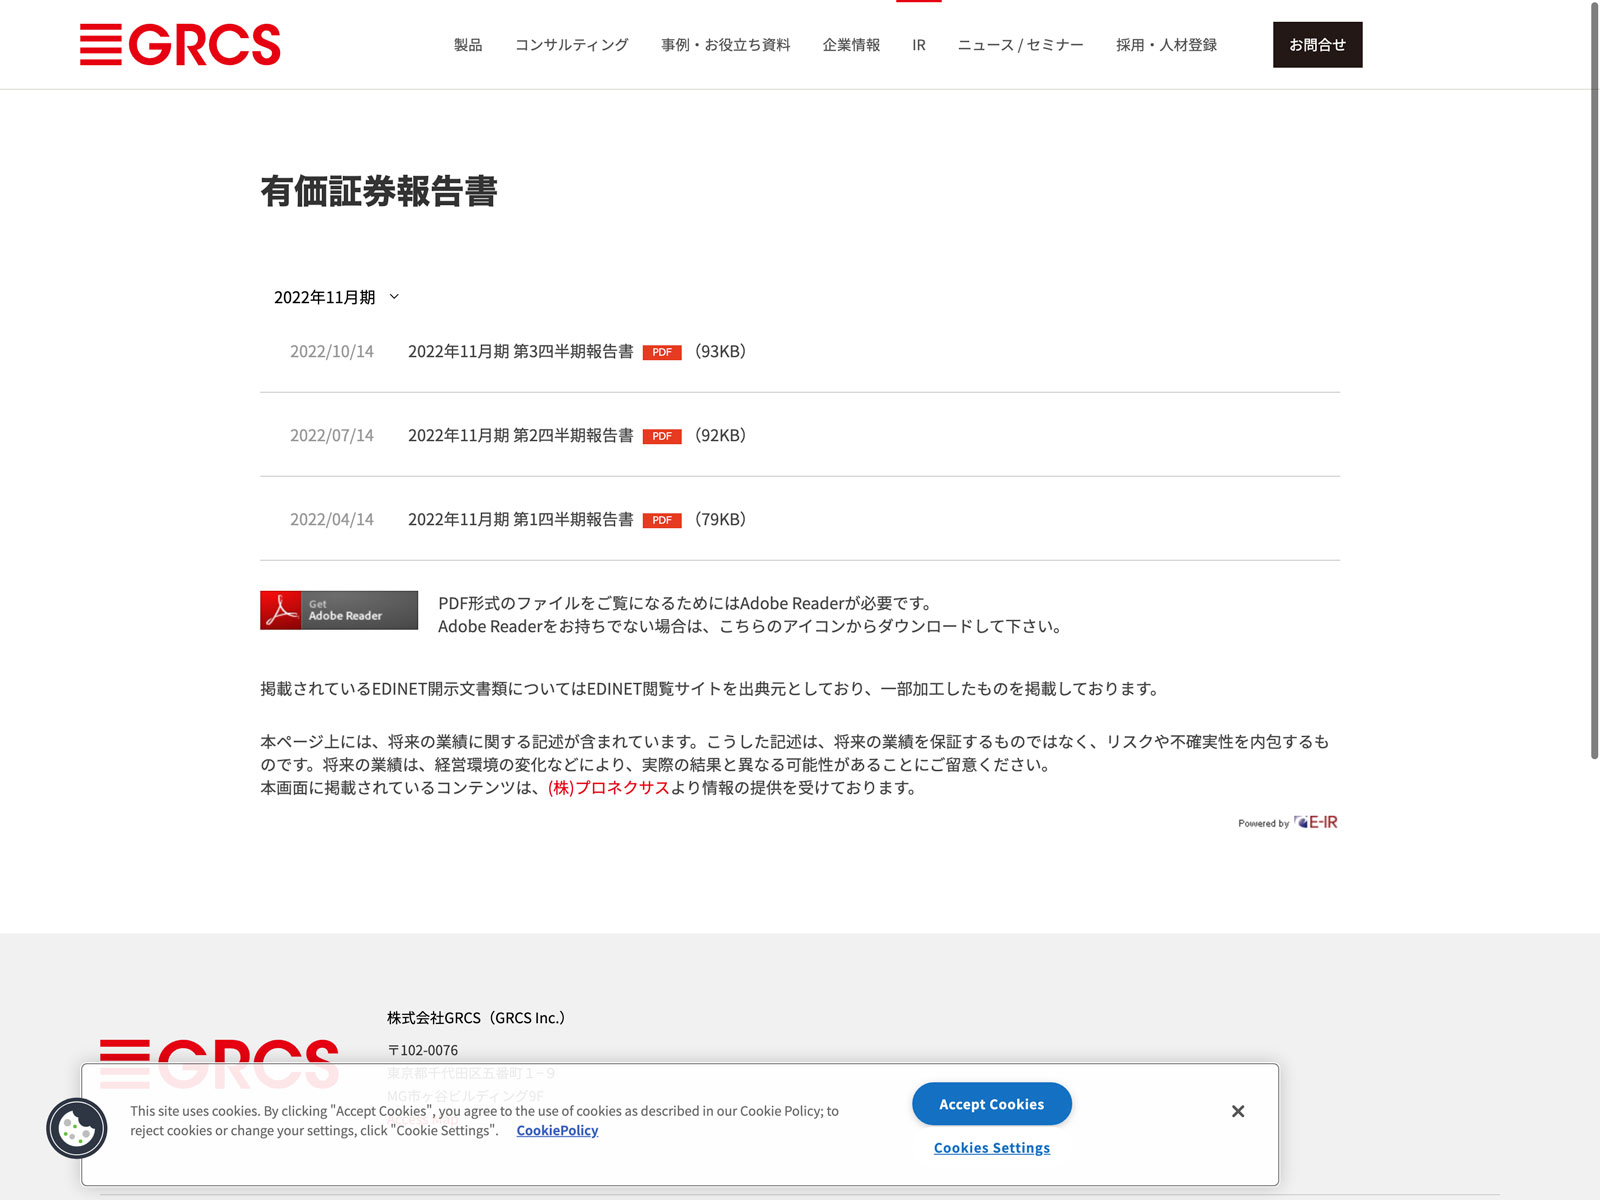Click PDF icon for 第1四半期報告書
1600x1200 pixels.
coord(661,520)
